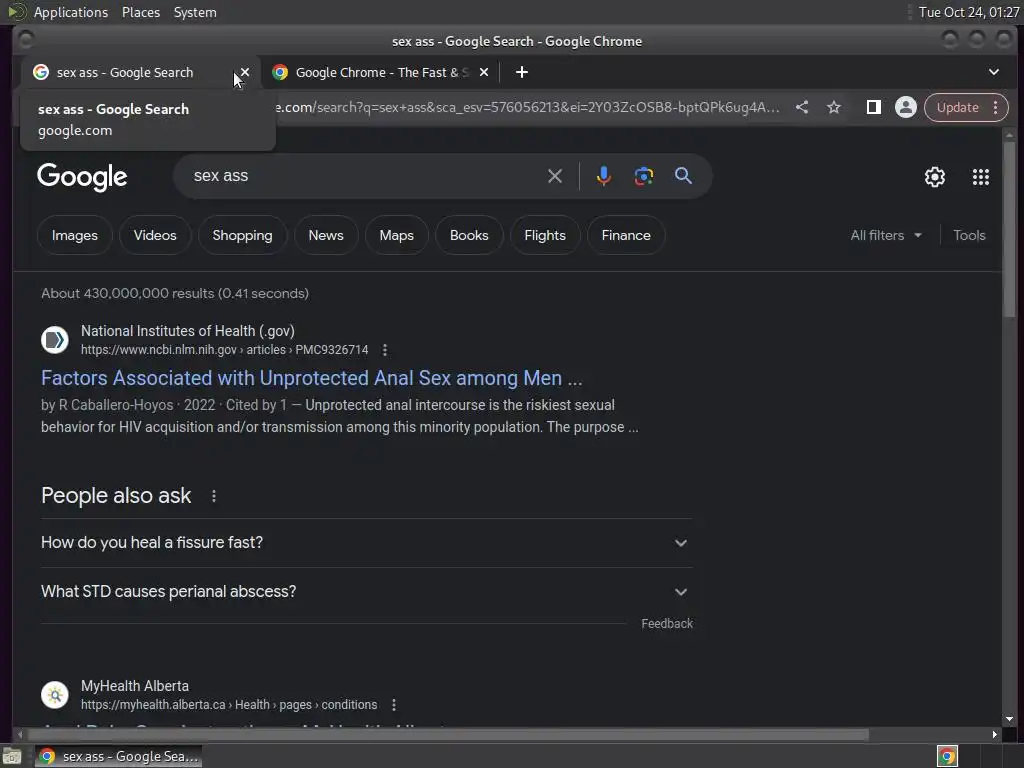Viewport: 1024px width, 768px height.
Task: Filter results by Maps
Action: pyautogui.click(x=396, y=235)
